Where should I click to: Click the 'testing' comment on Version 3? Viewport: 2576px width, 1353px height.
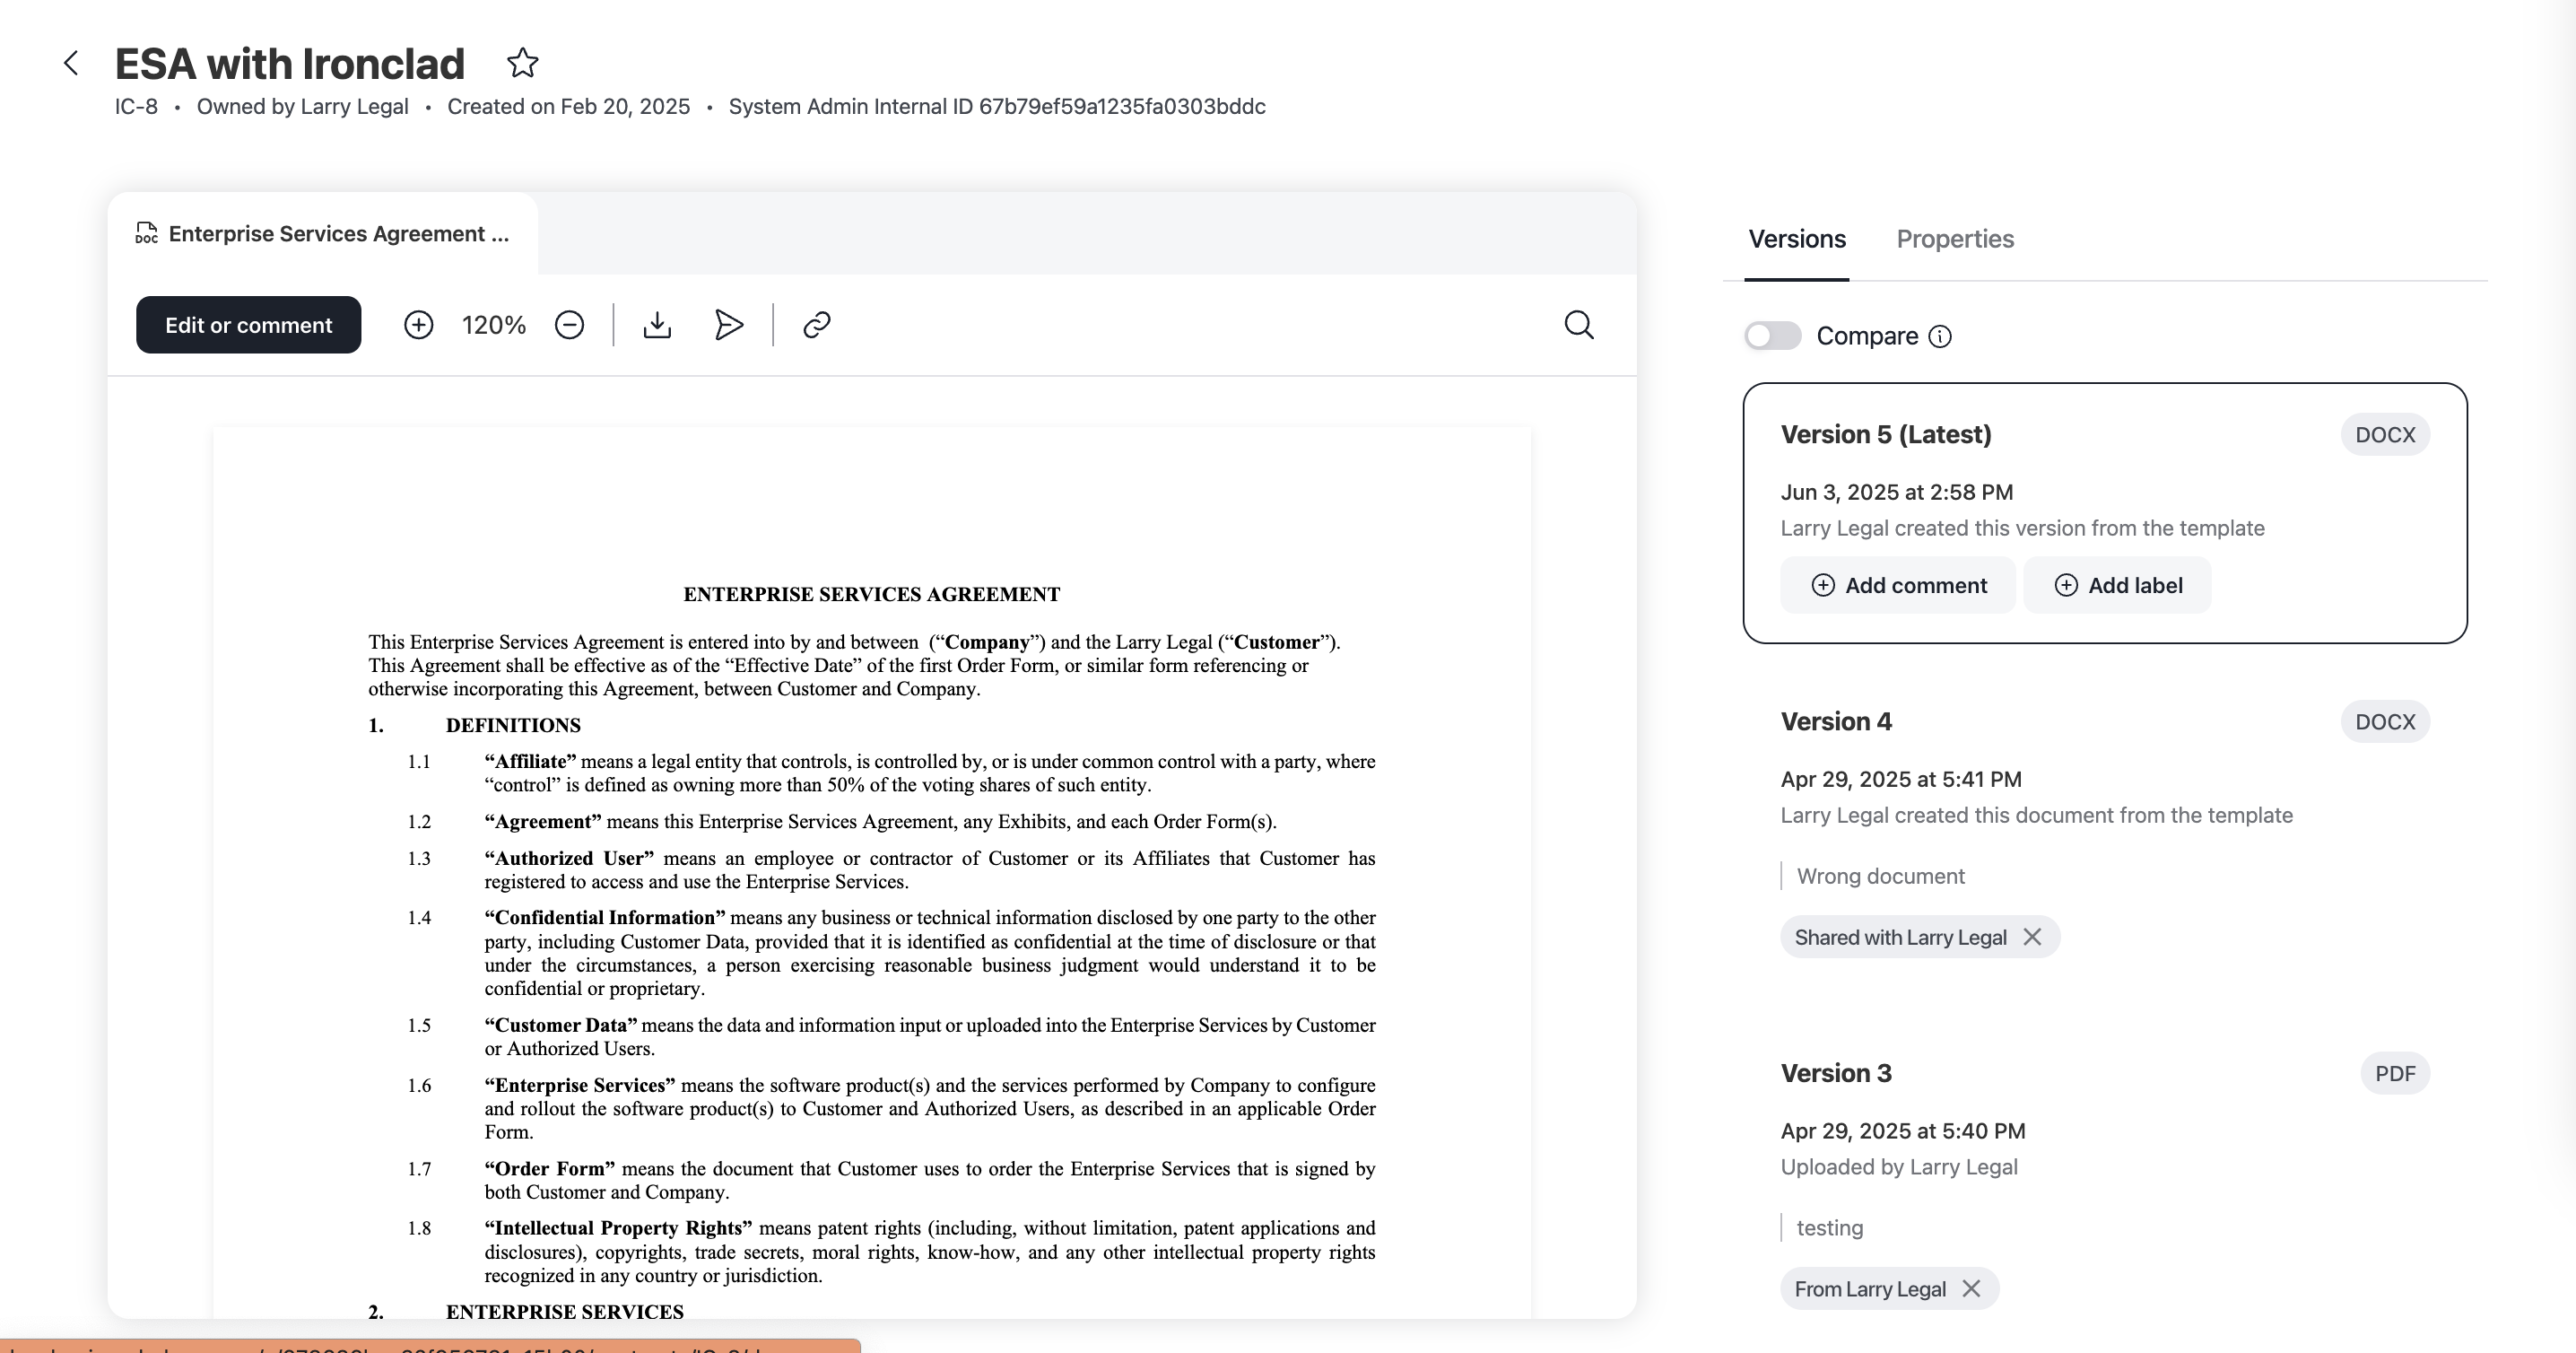(1830, 1228)
